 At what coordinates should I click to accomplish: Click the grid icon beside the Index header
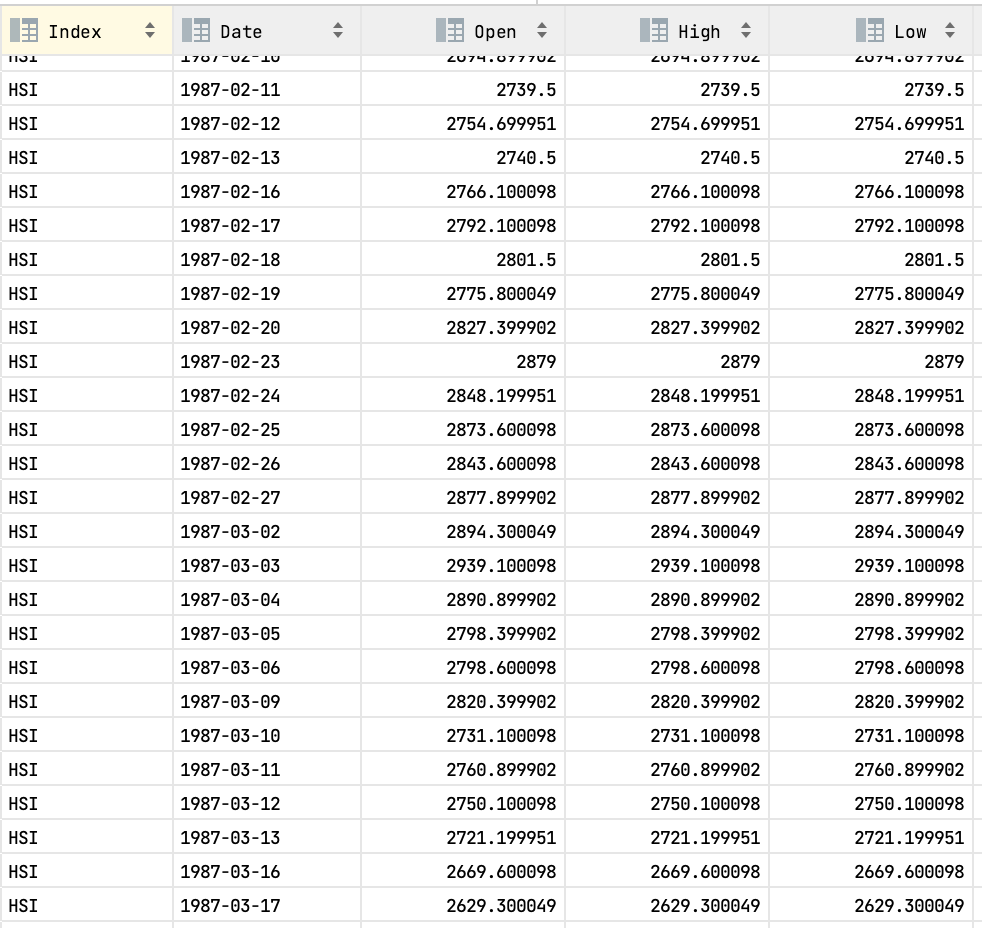click(24, 30)
